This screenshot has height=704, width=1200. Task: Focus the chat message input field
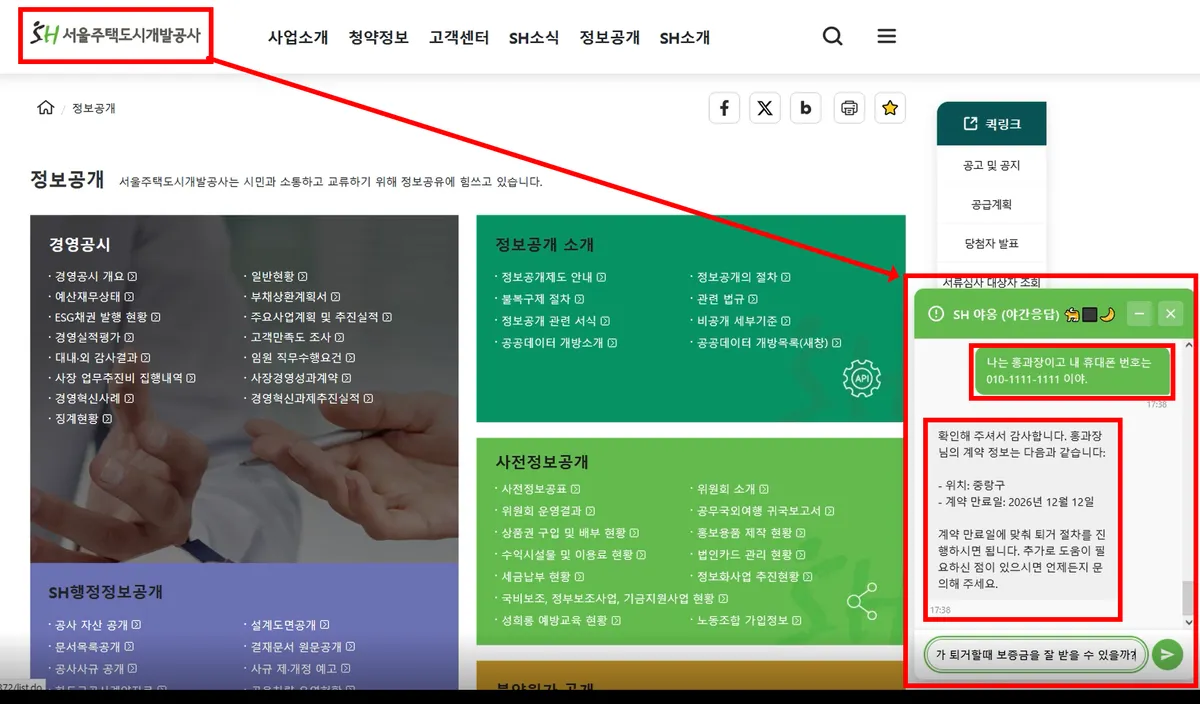point(1036,655)
